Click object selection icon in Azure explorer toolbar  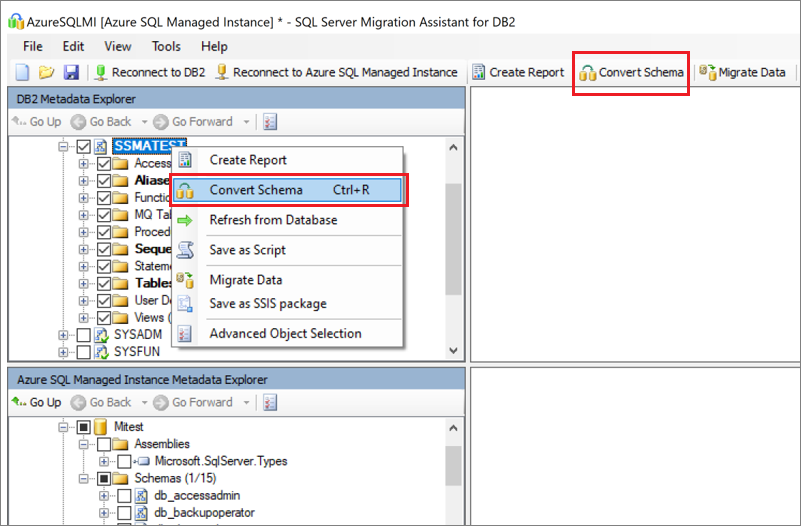tap(270, 402)
